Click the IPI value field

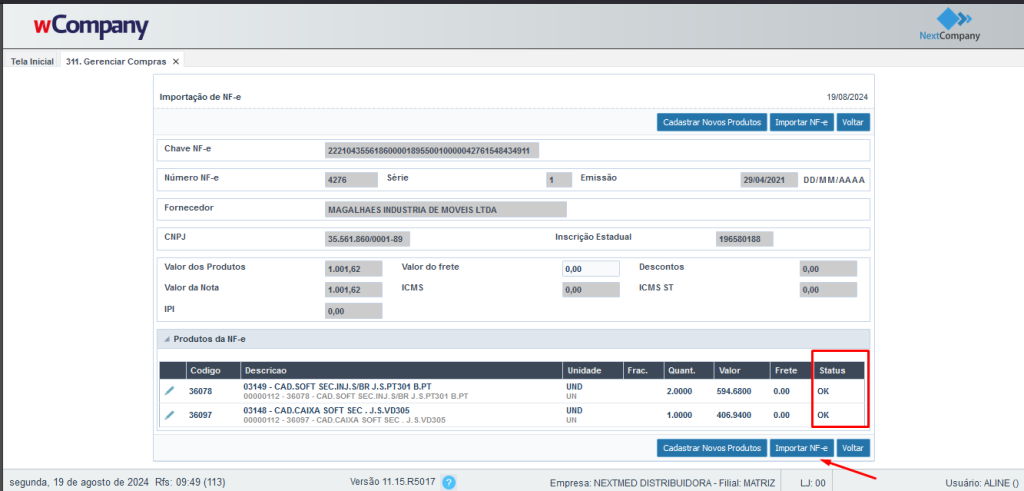click(x=353, y=311)
